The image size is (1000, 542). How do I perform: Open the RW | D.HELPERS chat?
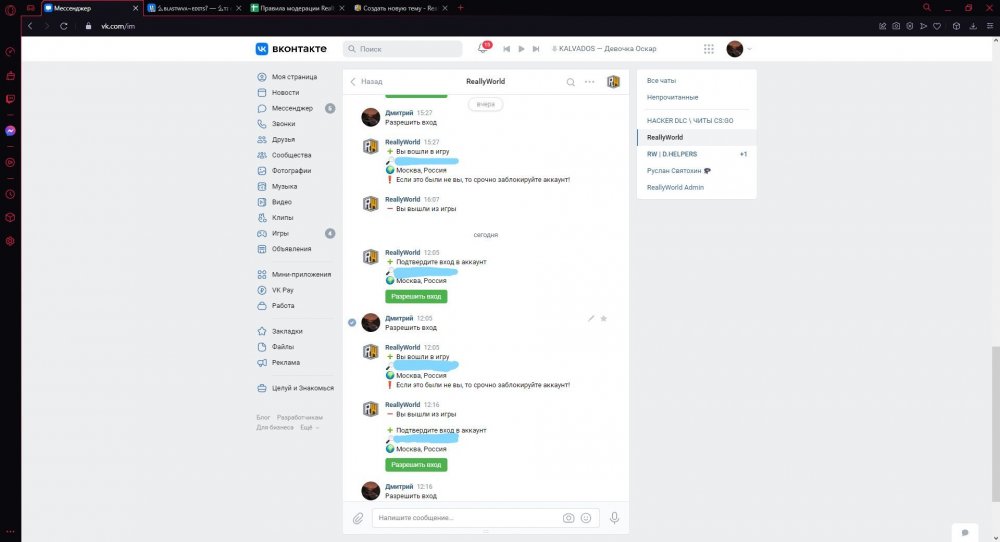[696, 154]
